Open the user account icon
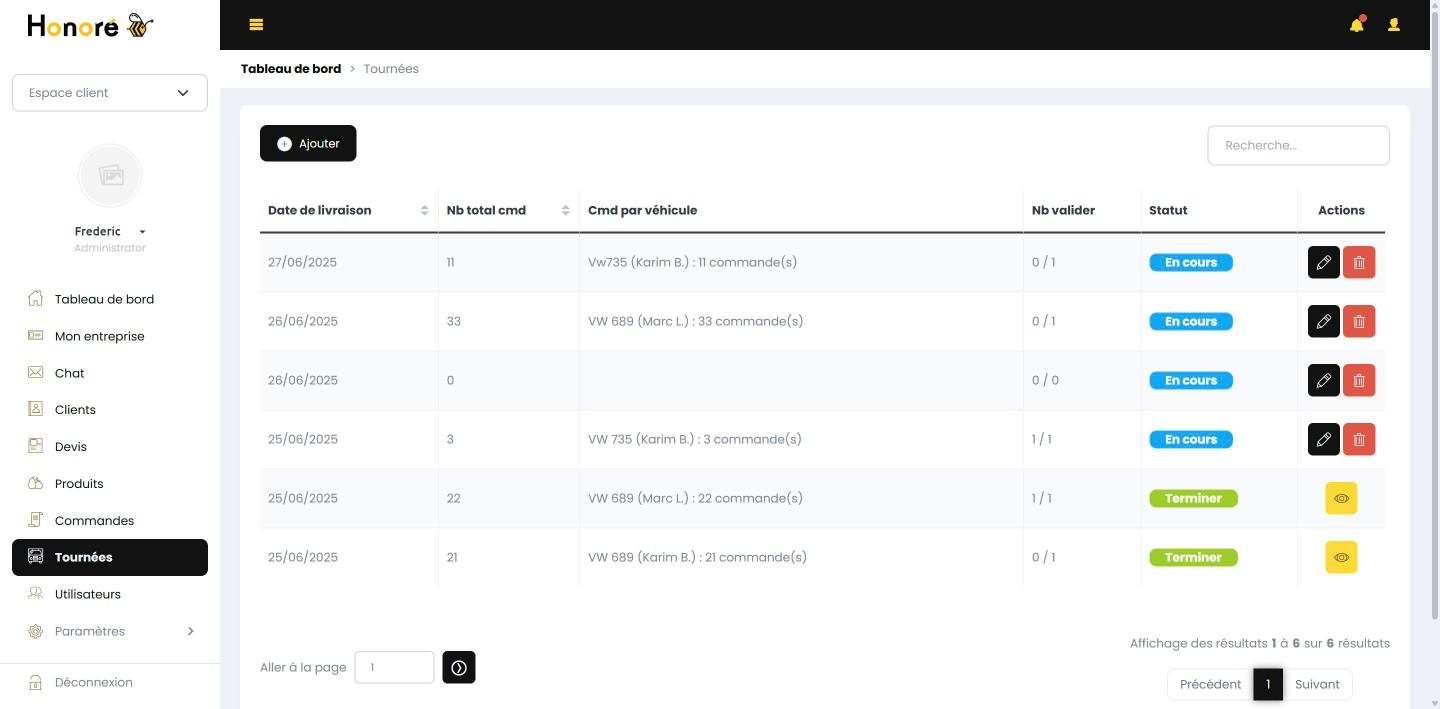The width and height of the screenshot is (1440, 709). [x=1394, y=25]
